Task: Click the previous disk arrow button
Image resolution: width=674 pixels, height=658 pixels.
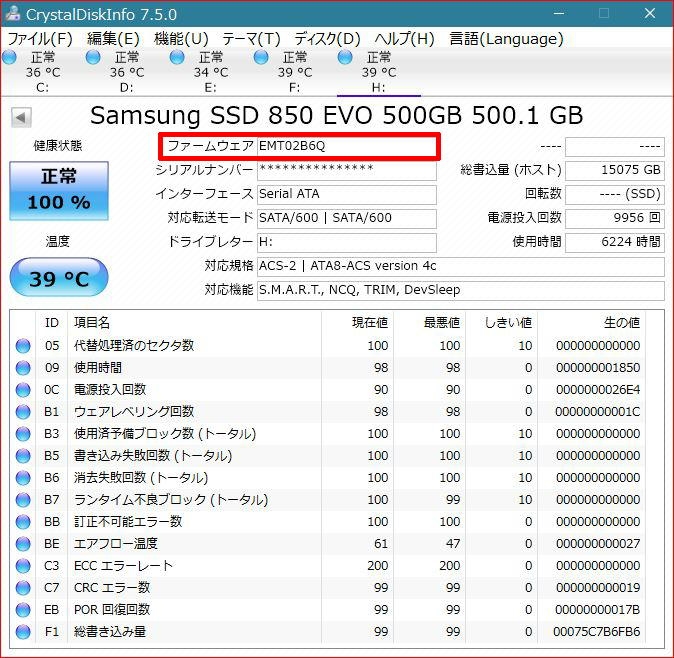Action: pos(21,117)
